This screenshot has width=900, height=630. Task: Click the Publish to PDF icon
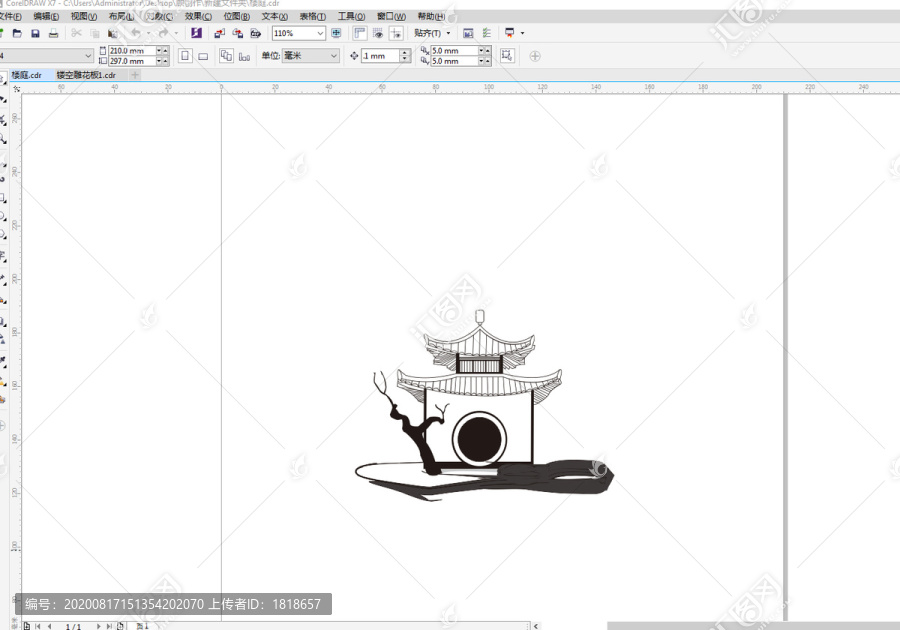point(255,33)
